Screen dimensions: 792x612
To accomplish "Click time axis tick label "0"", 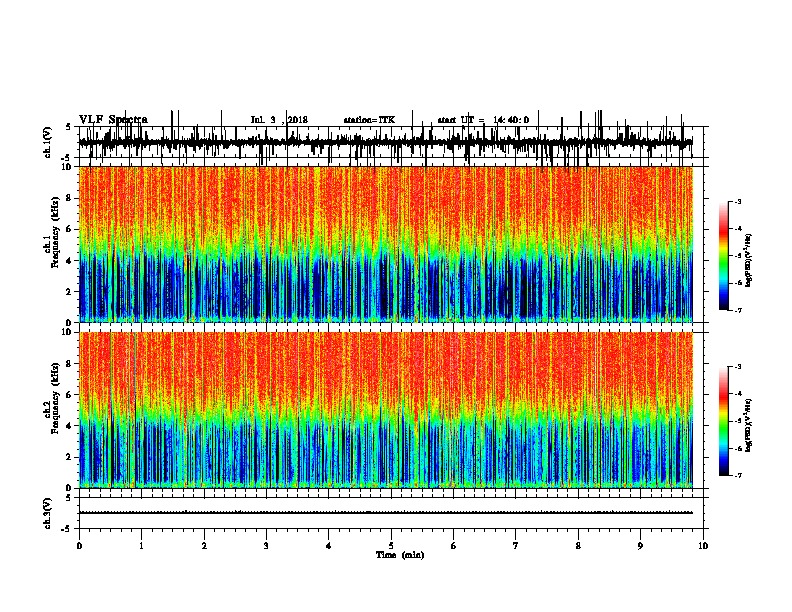I will click(79, 546).
